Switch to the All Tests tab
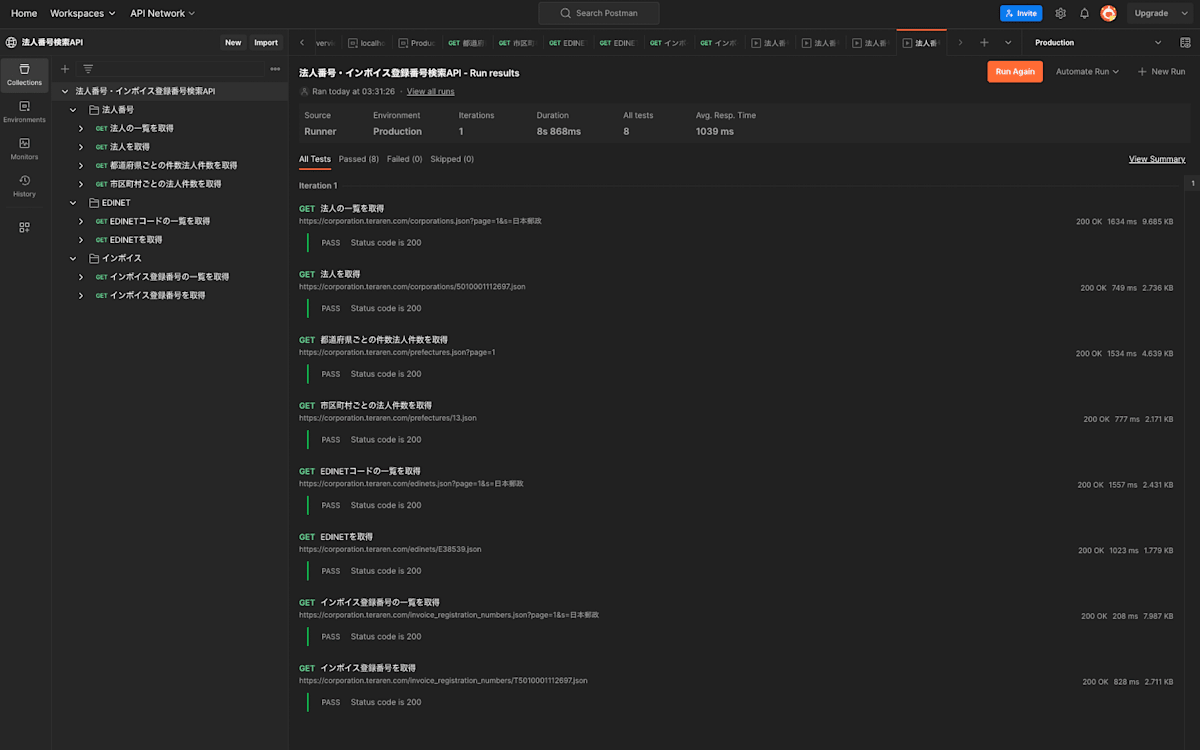Viewport: 1200px width, 750px height. pos(315,159)
